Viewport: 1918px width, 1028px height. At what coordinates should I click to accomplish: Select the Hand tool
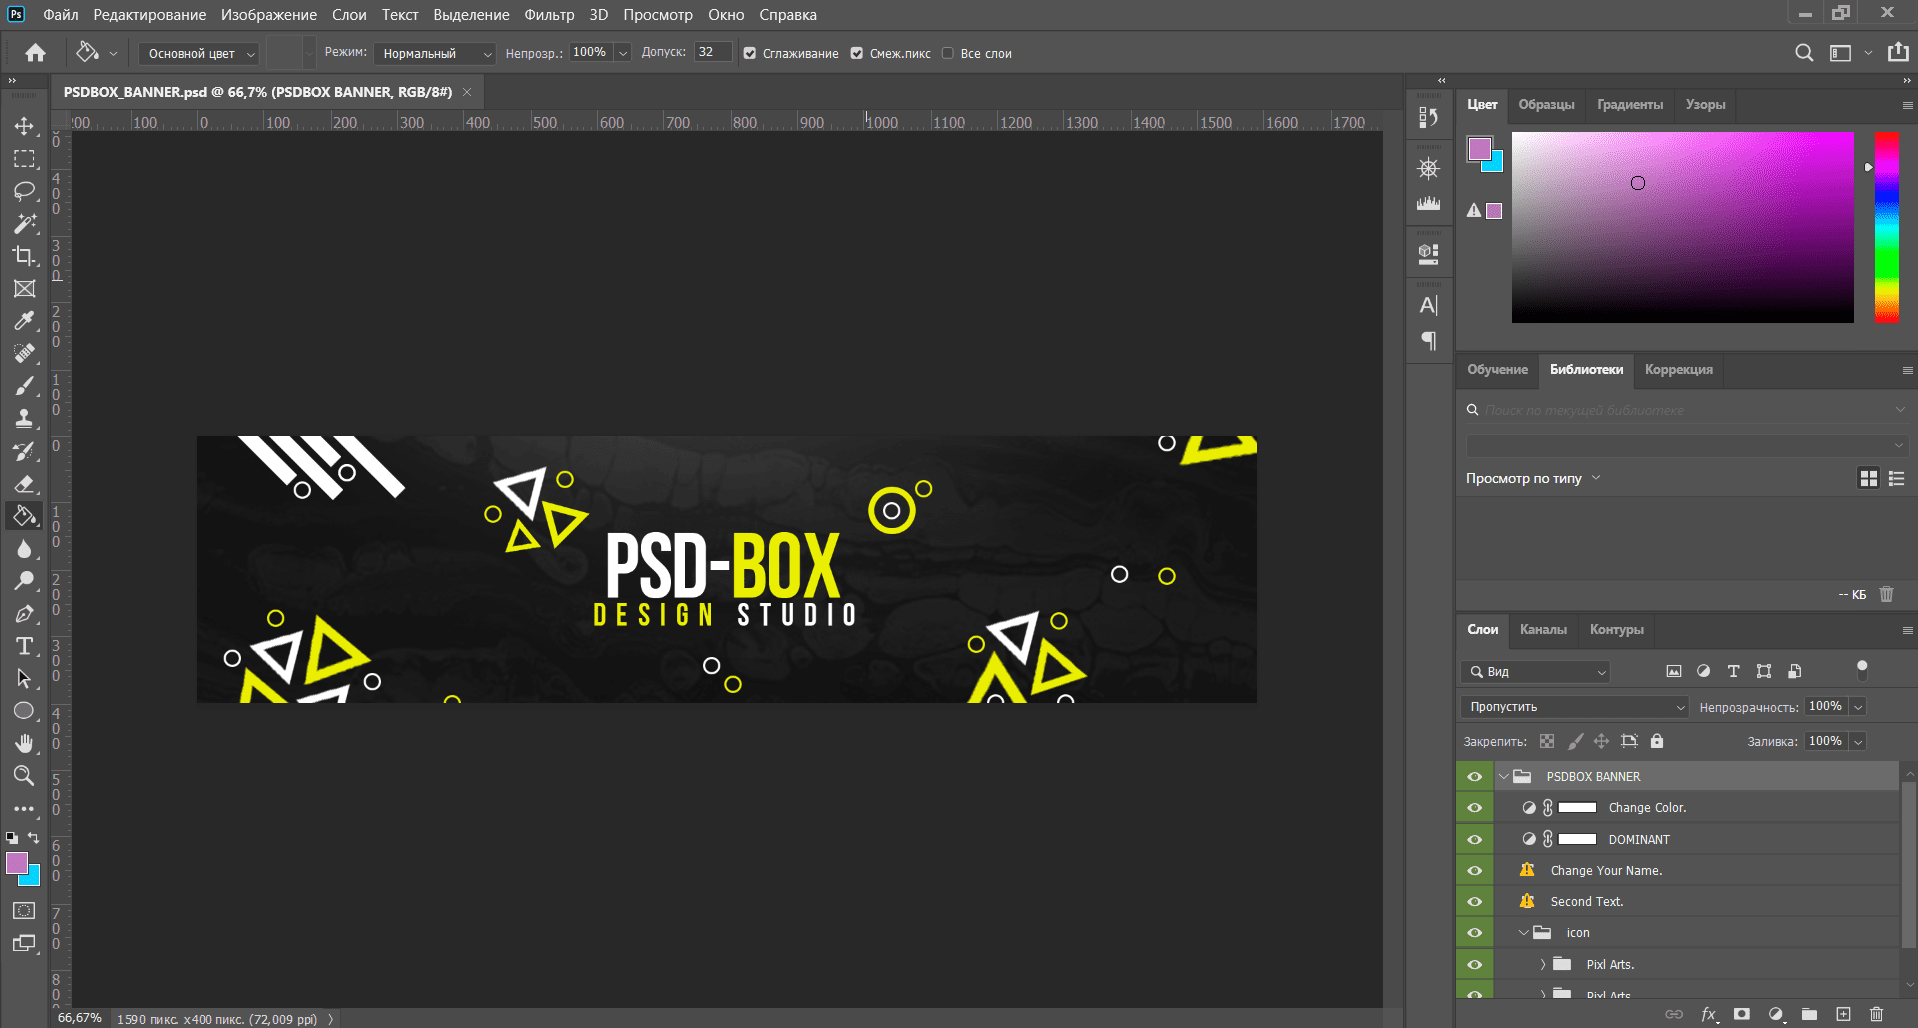tap(24, 743)
